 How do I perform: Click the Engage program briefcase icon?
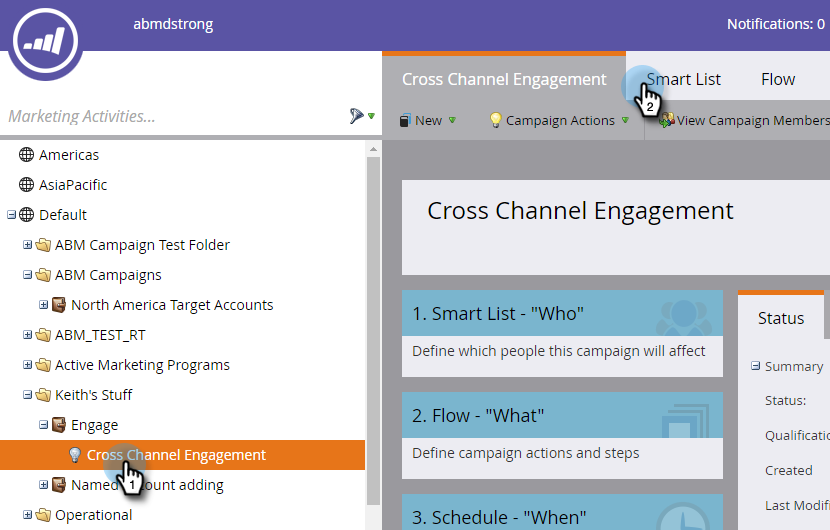click(59, 425)
